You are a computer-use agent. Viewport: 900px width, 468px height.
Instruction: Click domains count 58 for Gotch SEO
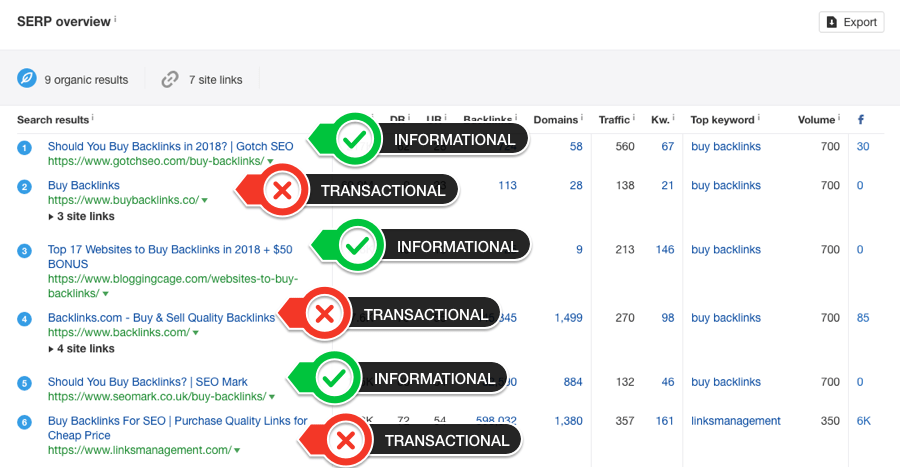[576, 146]
